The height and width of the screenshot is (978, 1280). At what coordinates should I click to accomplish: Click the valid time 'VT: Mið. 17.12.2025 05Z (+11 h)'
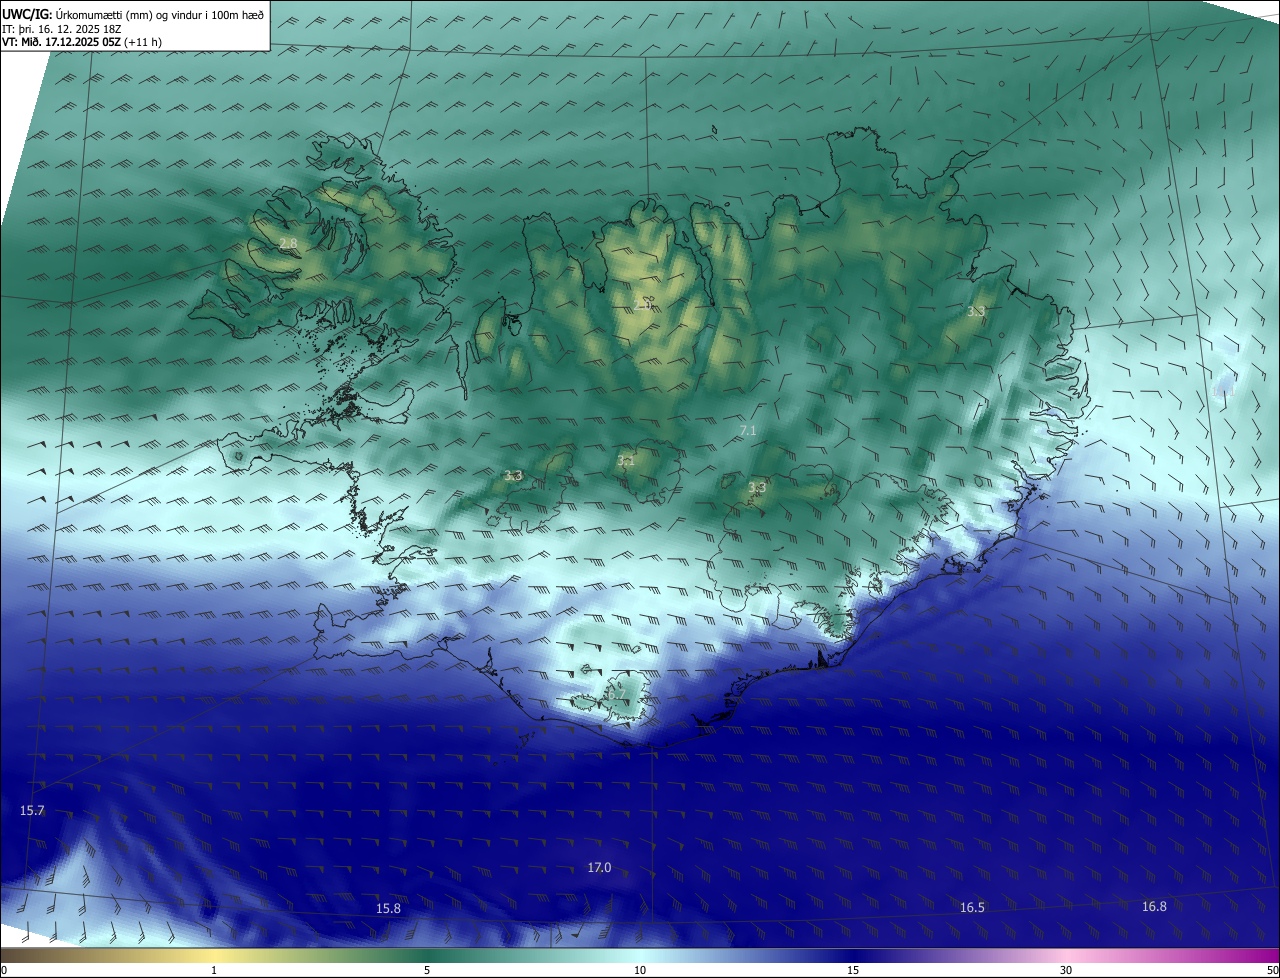tap(82, 42)
